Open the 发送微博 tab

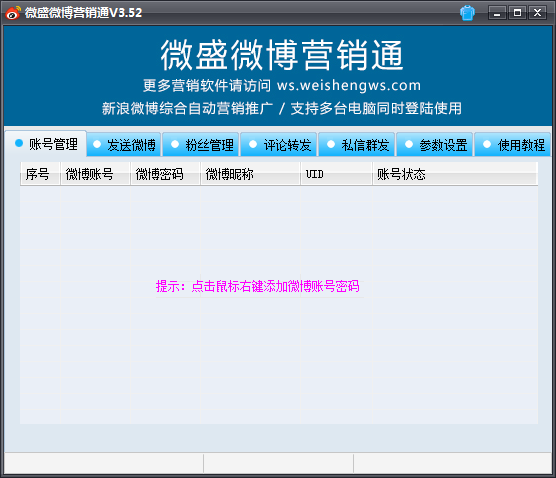point(124,145)
